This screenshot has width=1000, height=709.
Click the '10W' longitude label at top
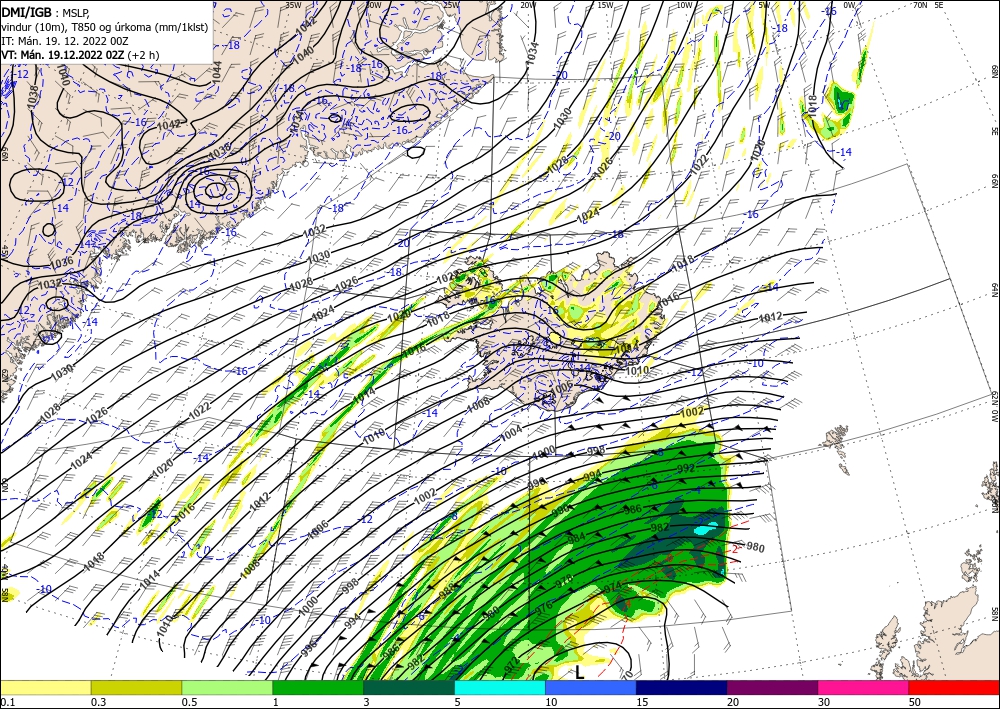[684, 5]
